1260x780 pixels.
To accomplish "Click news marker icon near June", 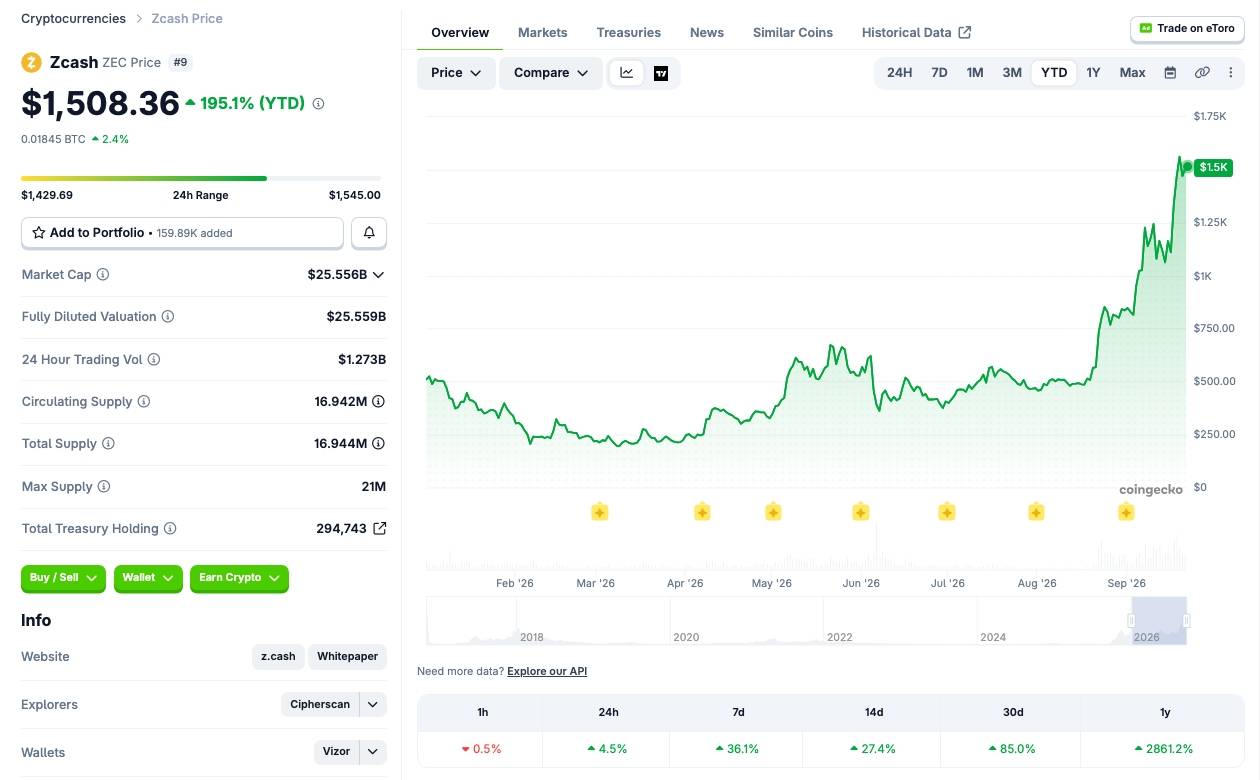I will pos(861,512).
